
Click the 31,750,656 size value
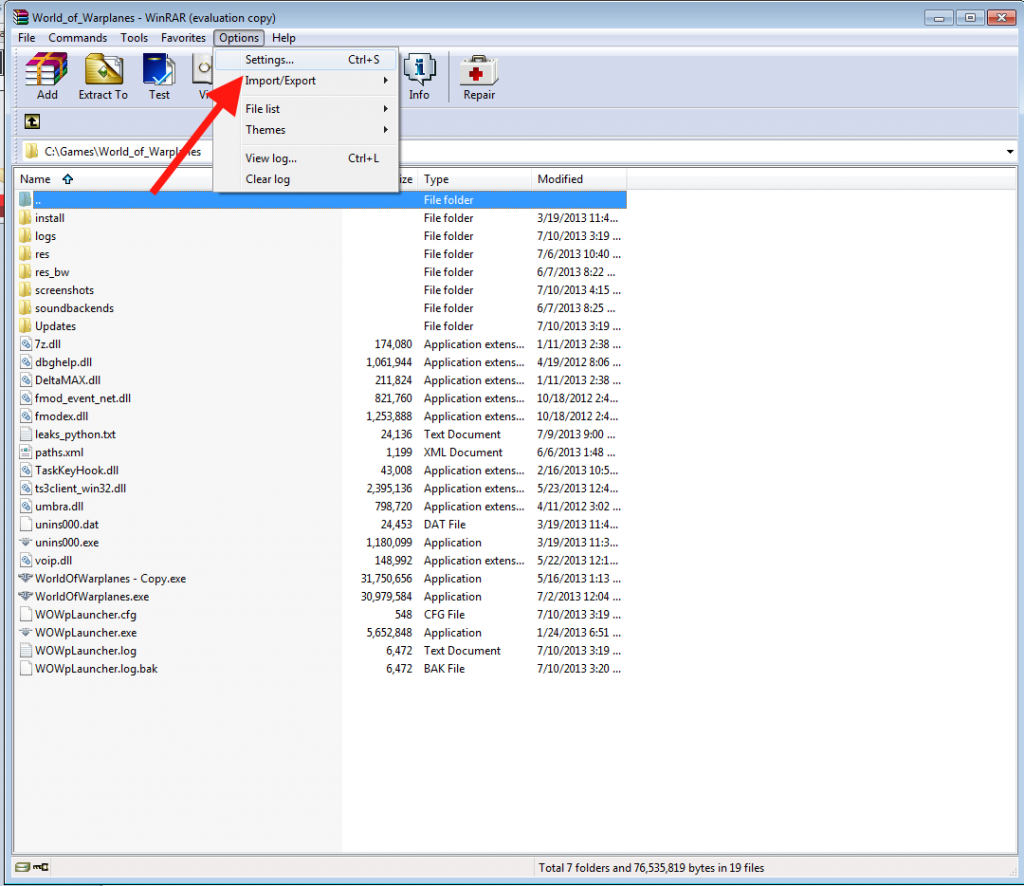[386, 578]
